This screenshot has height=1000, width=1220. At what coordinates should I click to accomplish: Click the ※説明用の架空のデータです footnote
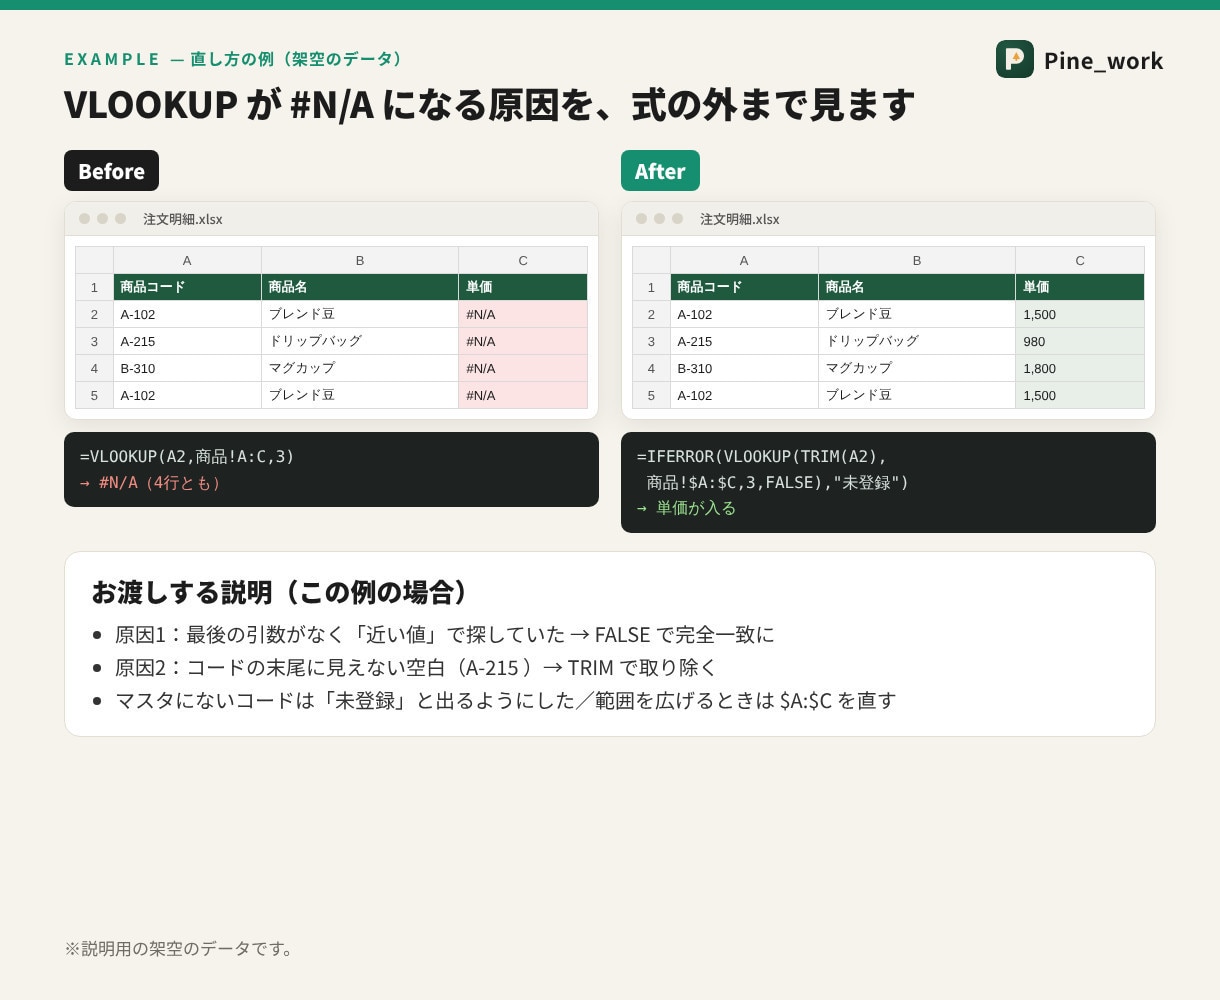pyautogui.click(x=181, y=948)
